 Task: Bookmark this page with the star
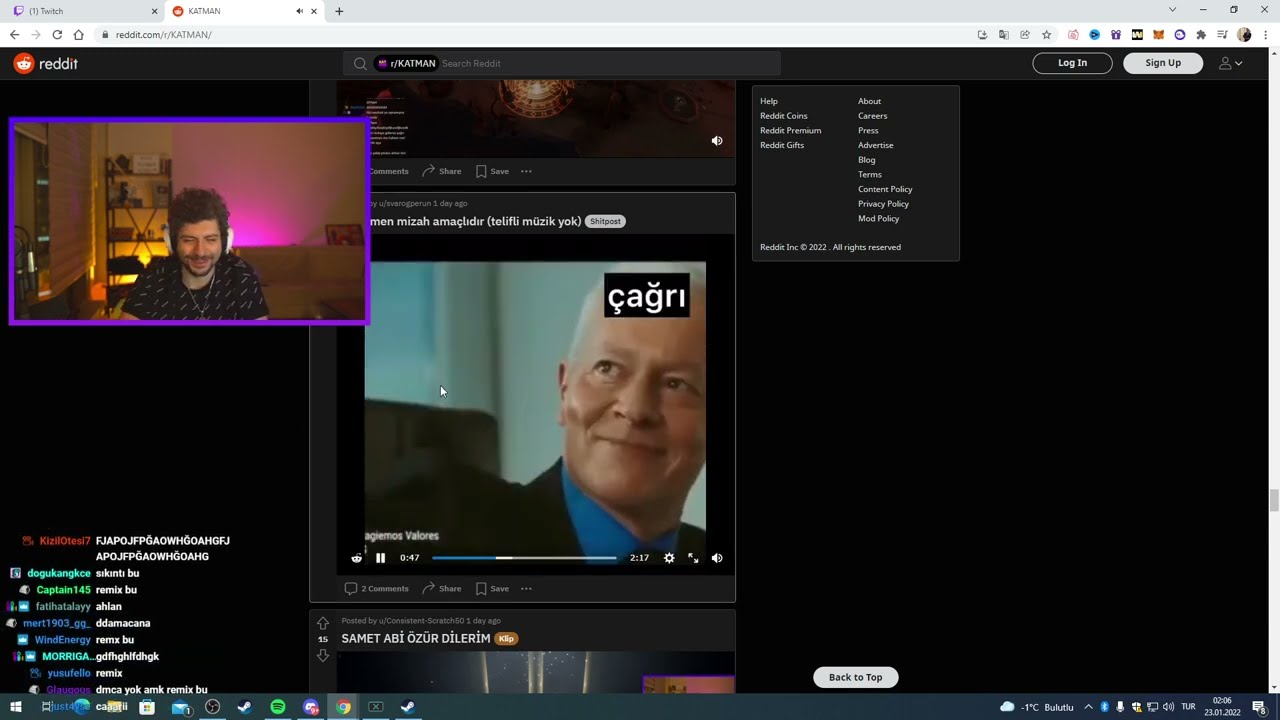(x=1046, y=34)
